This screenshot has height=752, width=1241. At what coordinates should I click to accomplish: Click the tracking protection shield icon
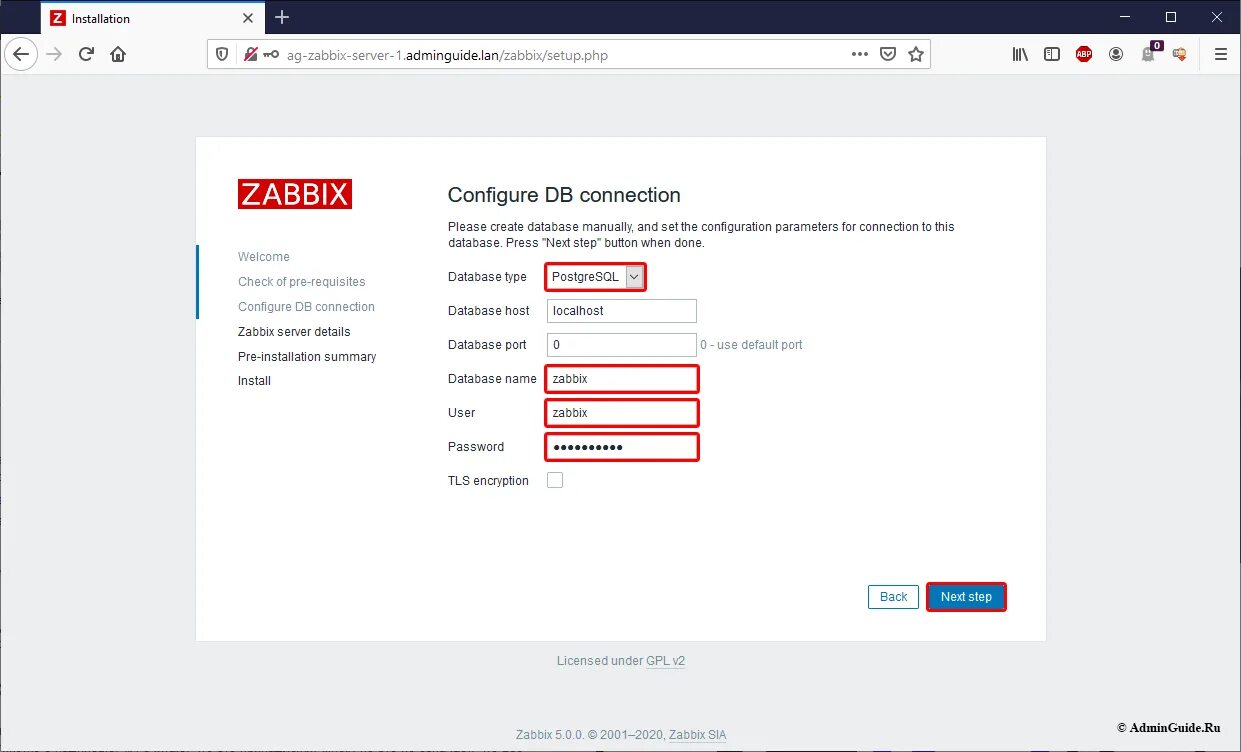[223, 55]
